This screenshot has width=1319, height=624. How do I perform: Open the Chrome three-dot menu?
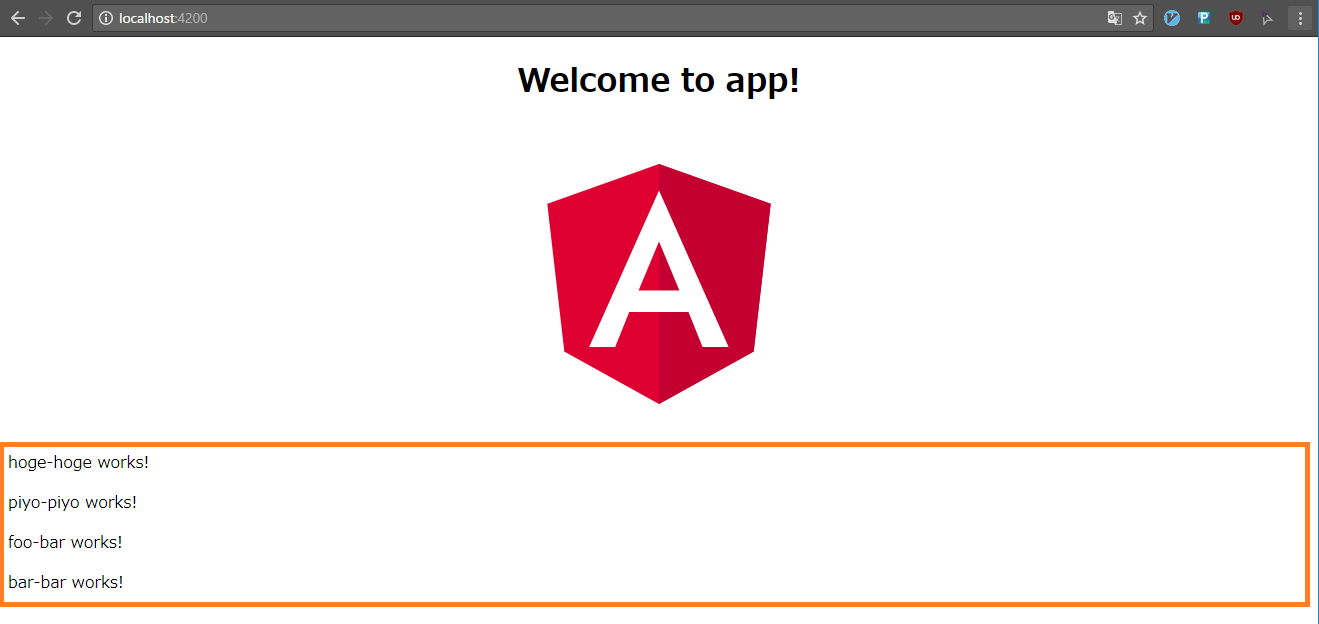[x=1300, y=18]
